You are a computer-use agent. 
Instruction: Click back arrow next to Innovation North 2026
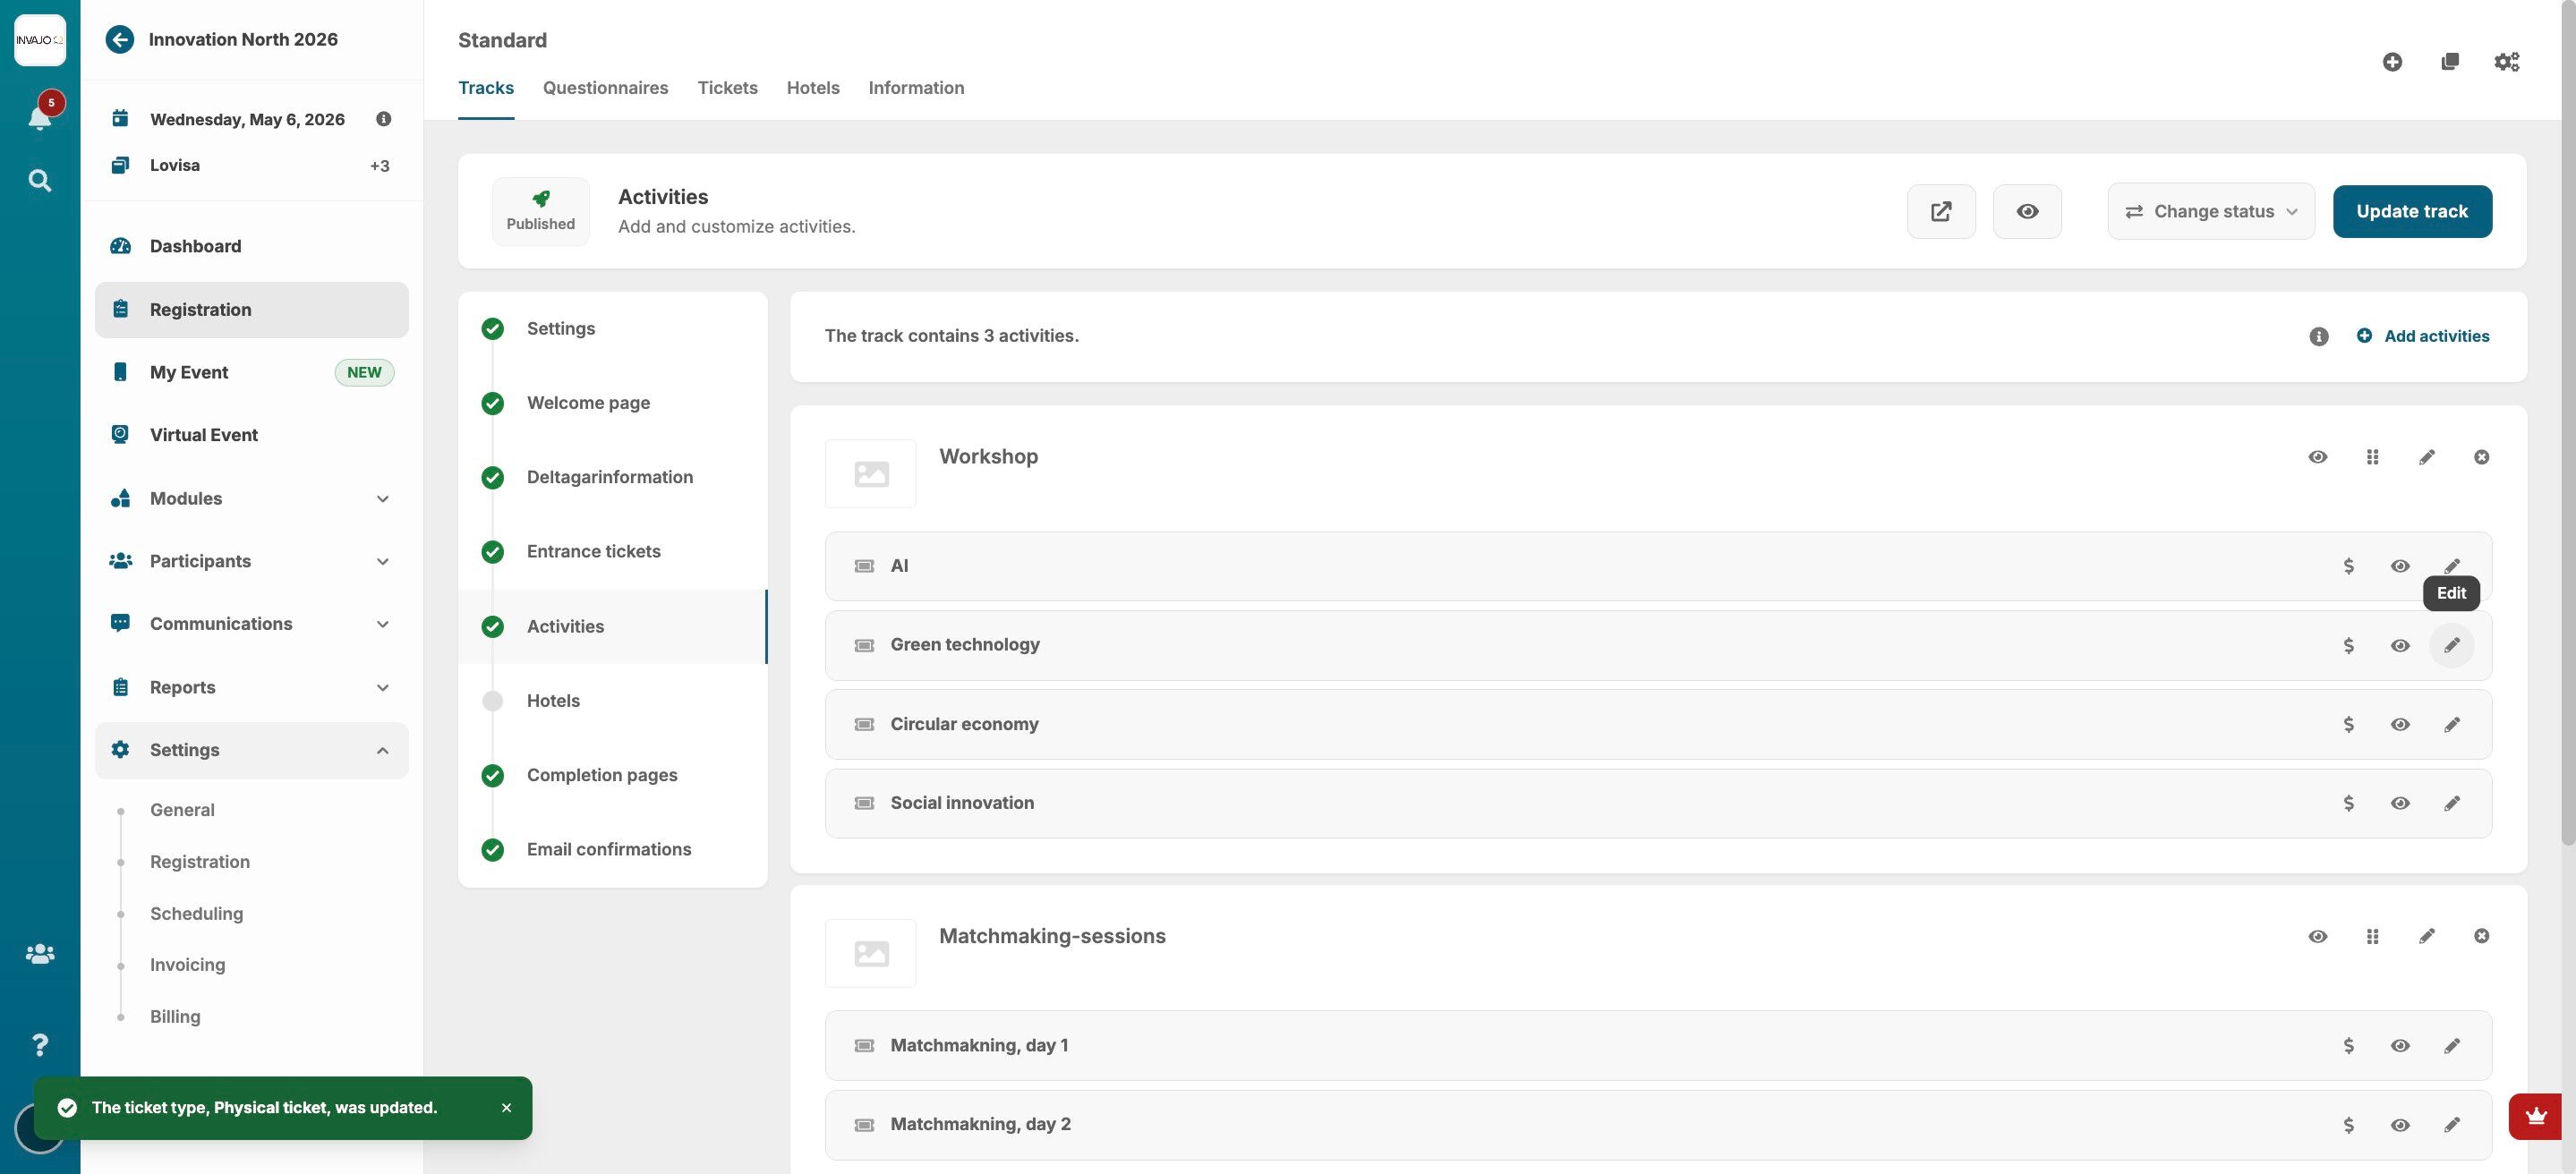point(119,39)
